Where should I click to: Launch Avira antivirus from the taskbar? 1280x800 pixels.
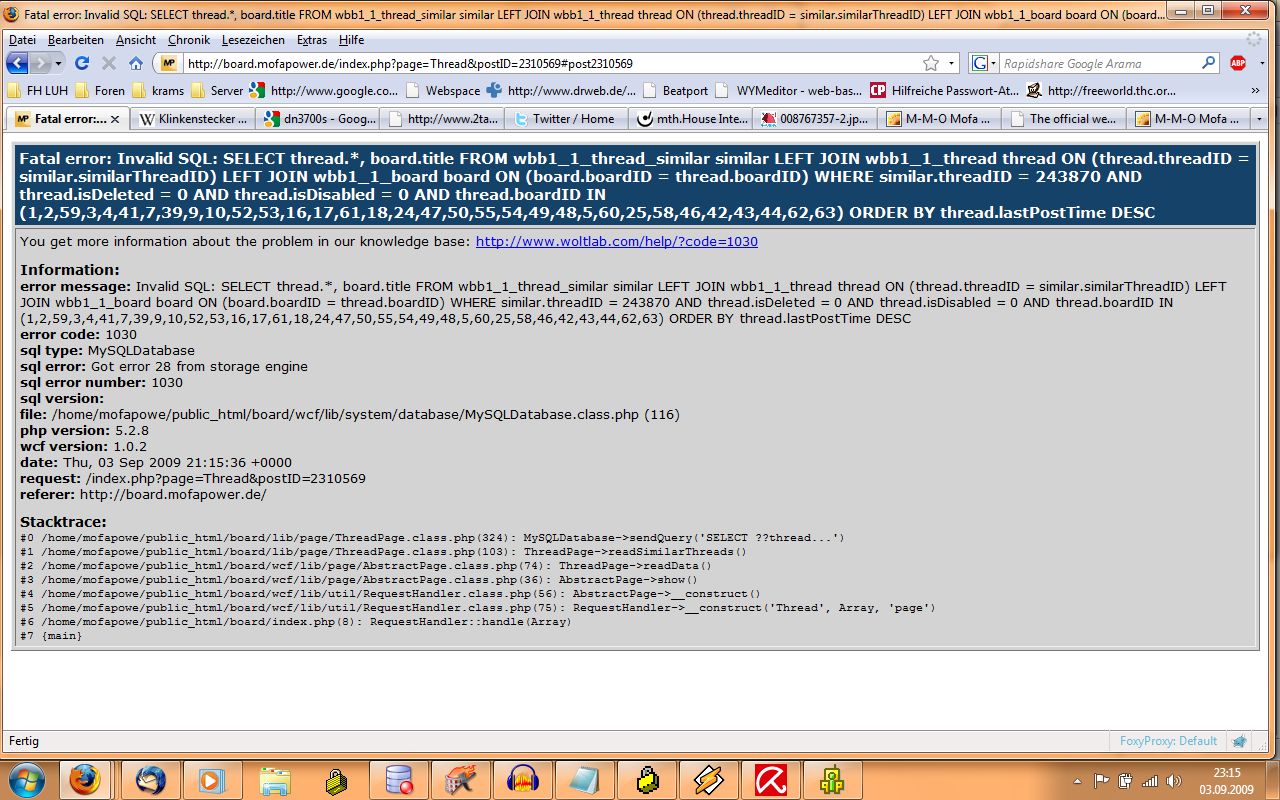click(770, 779)
